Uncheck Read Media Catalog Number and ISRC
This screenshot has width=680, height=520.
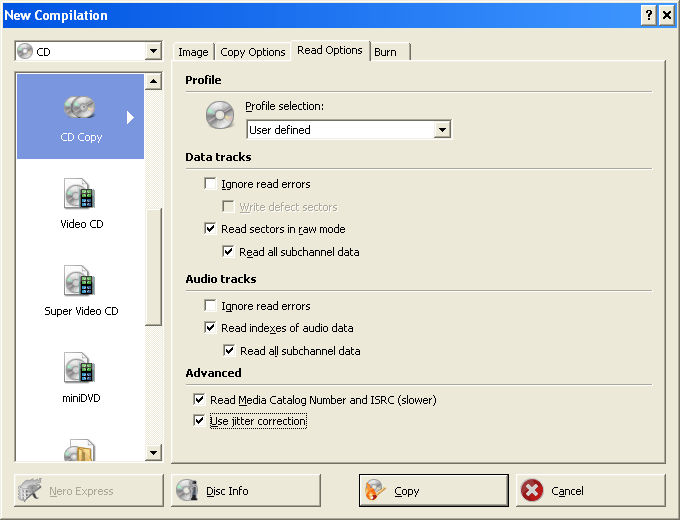pos(199,400)
